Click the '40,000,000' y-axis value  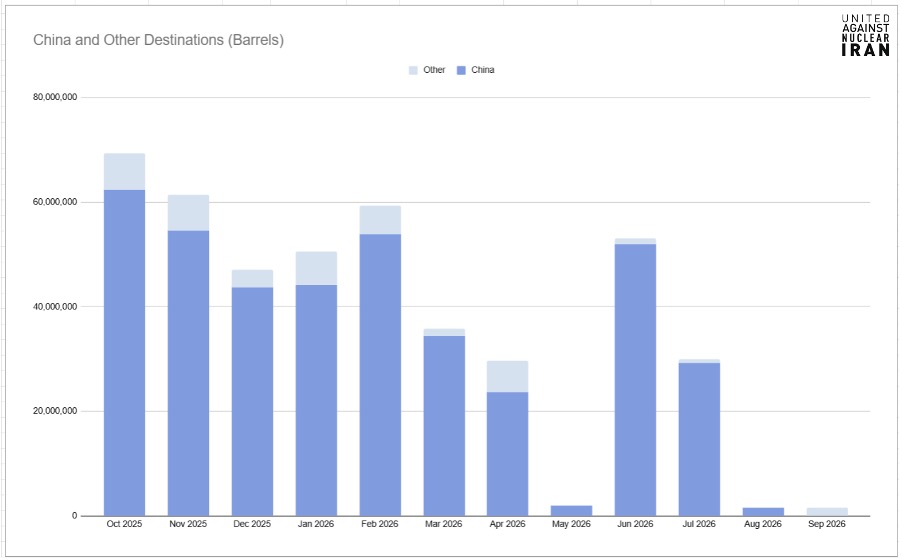(55, 307)
